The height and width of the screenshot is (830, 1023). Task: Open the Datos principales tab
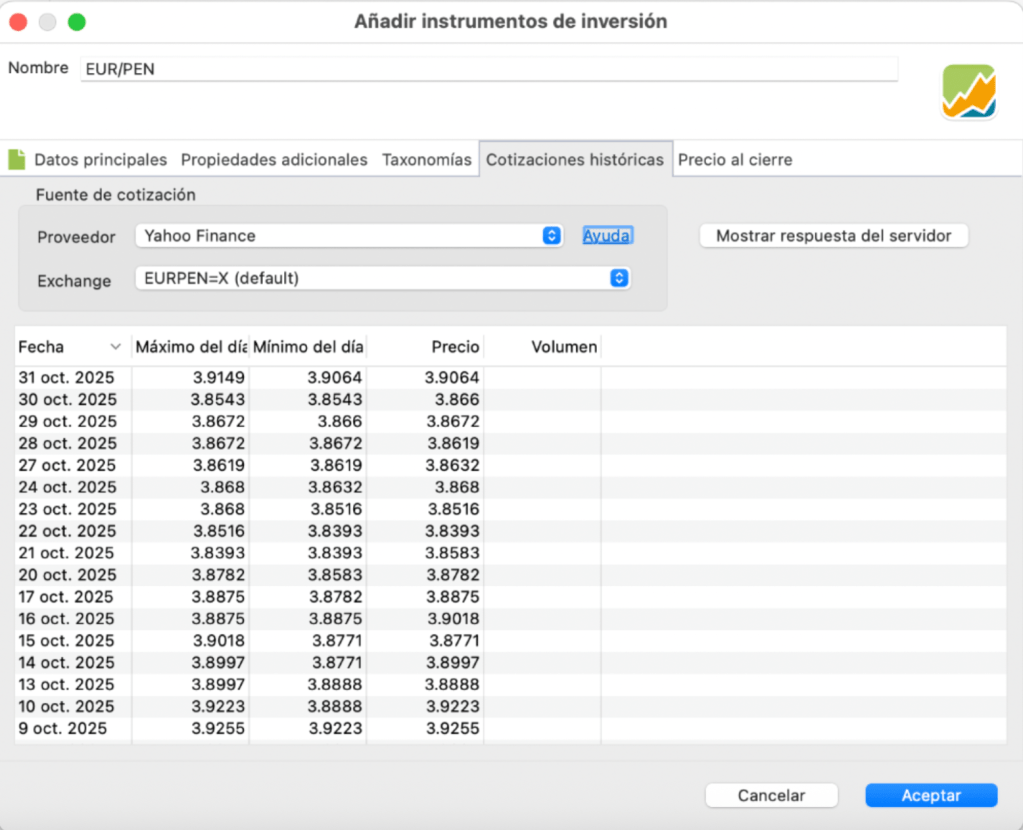tap(100, 160)
